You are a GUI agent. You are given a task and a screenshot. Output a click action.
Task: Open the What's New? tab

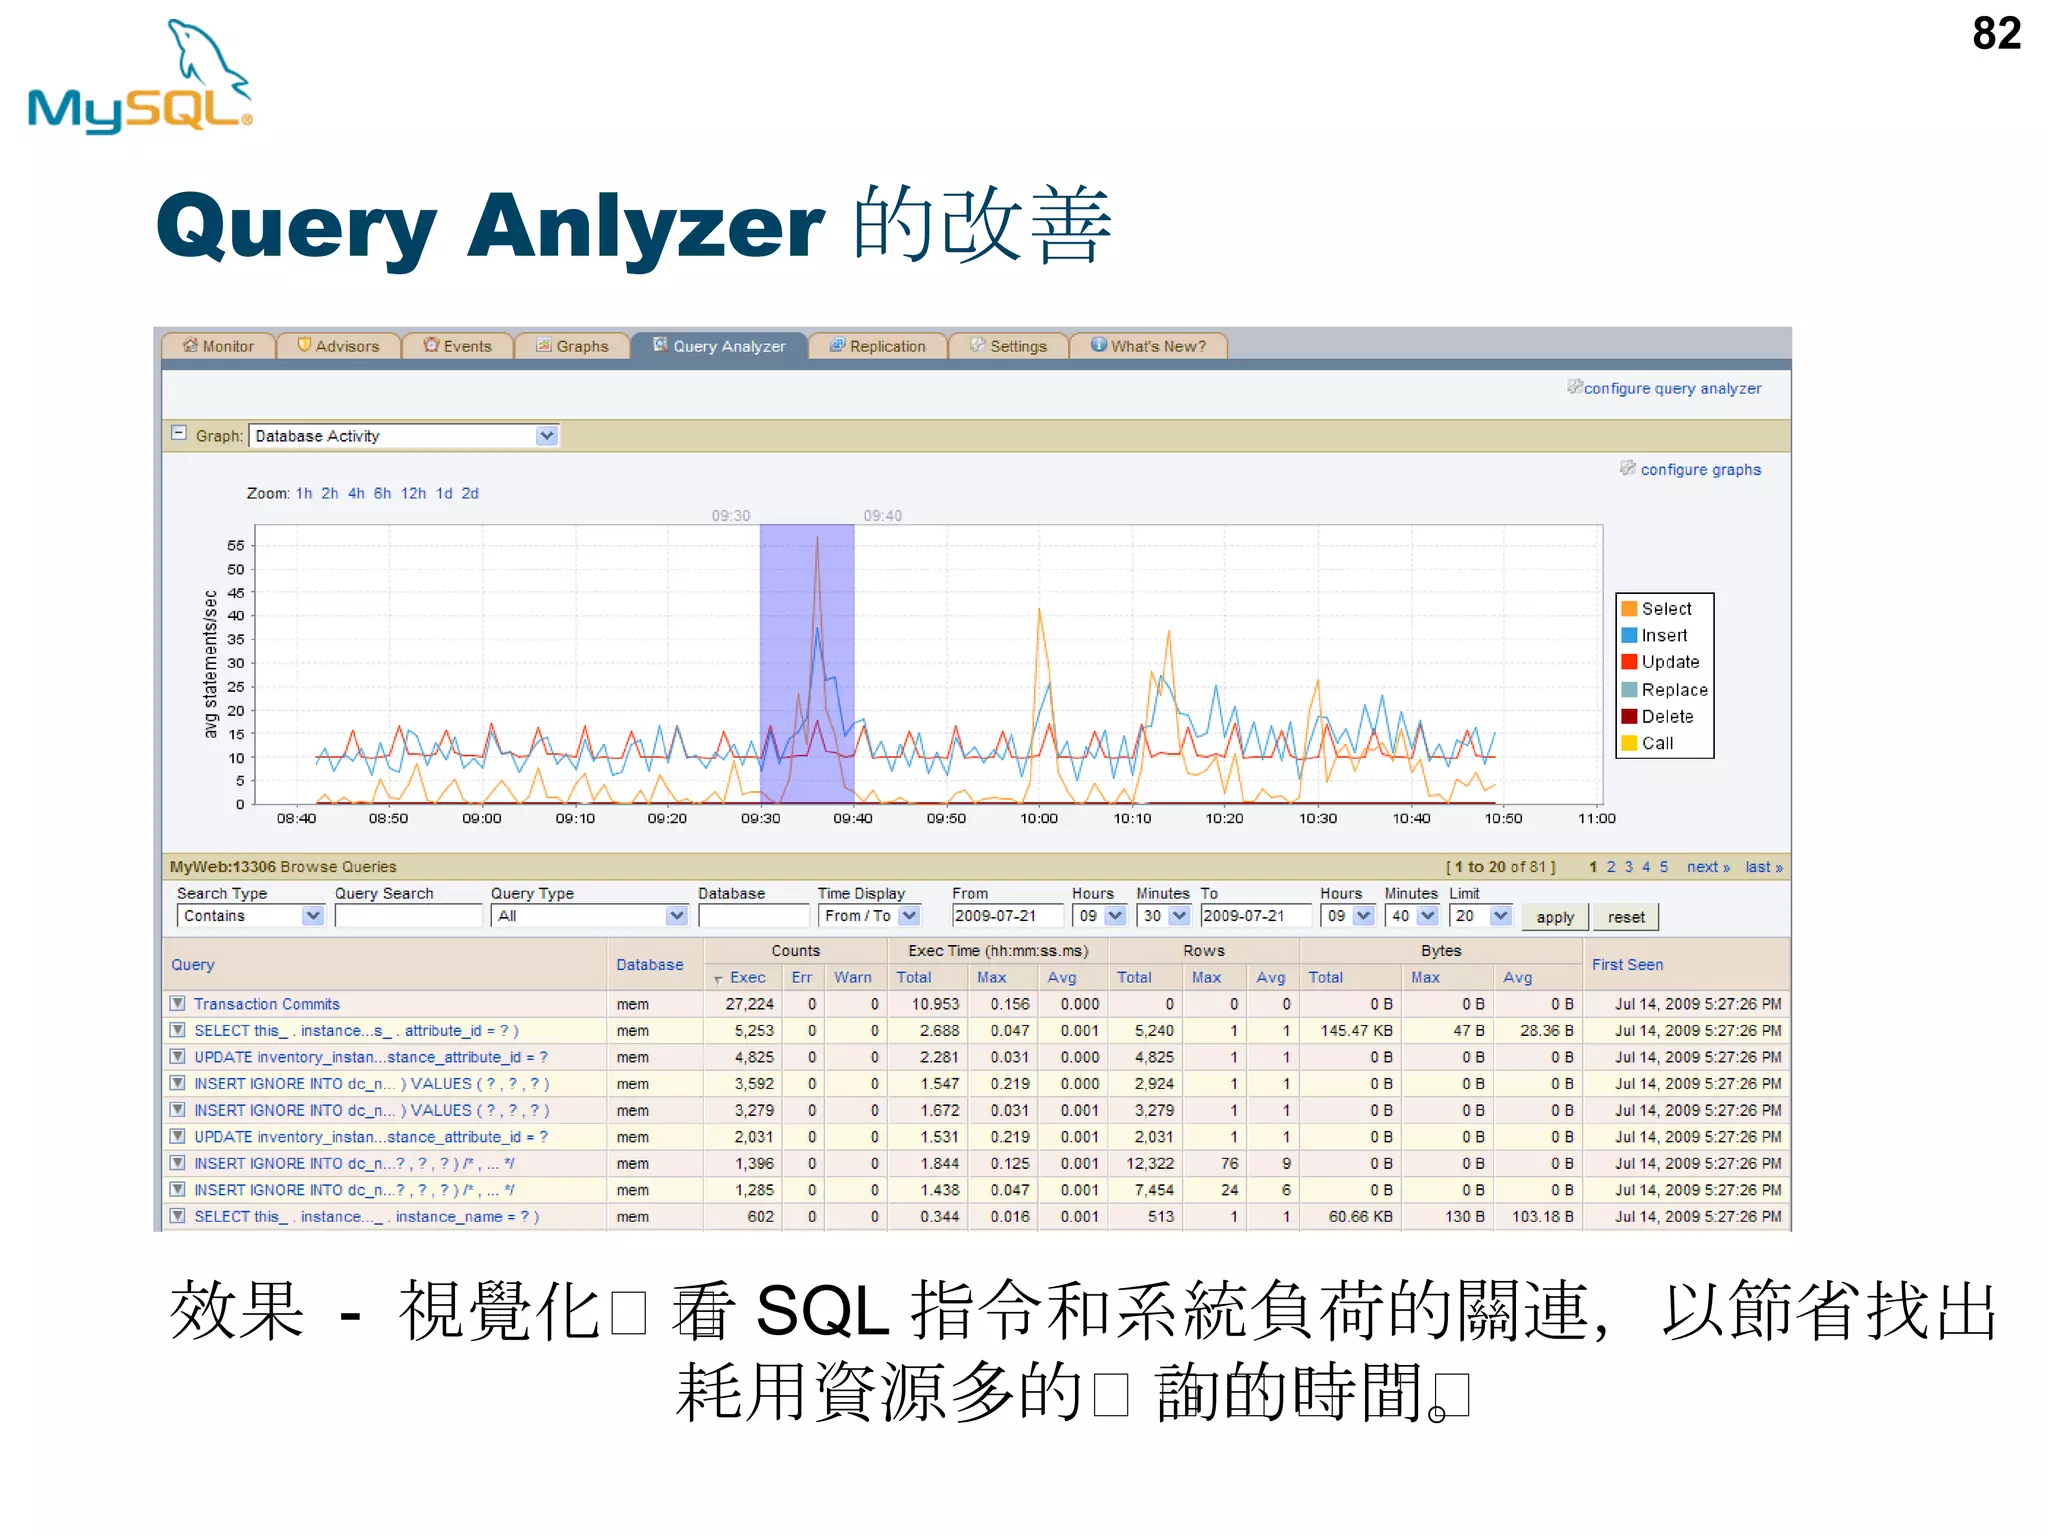coord(1148,346)
